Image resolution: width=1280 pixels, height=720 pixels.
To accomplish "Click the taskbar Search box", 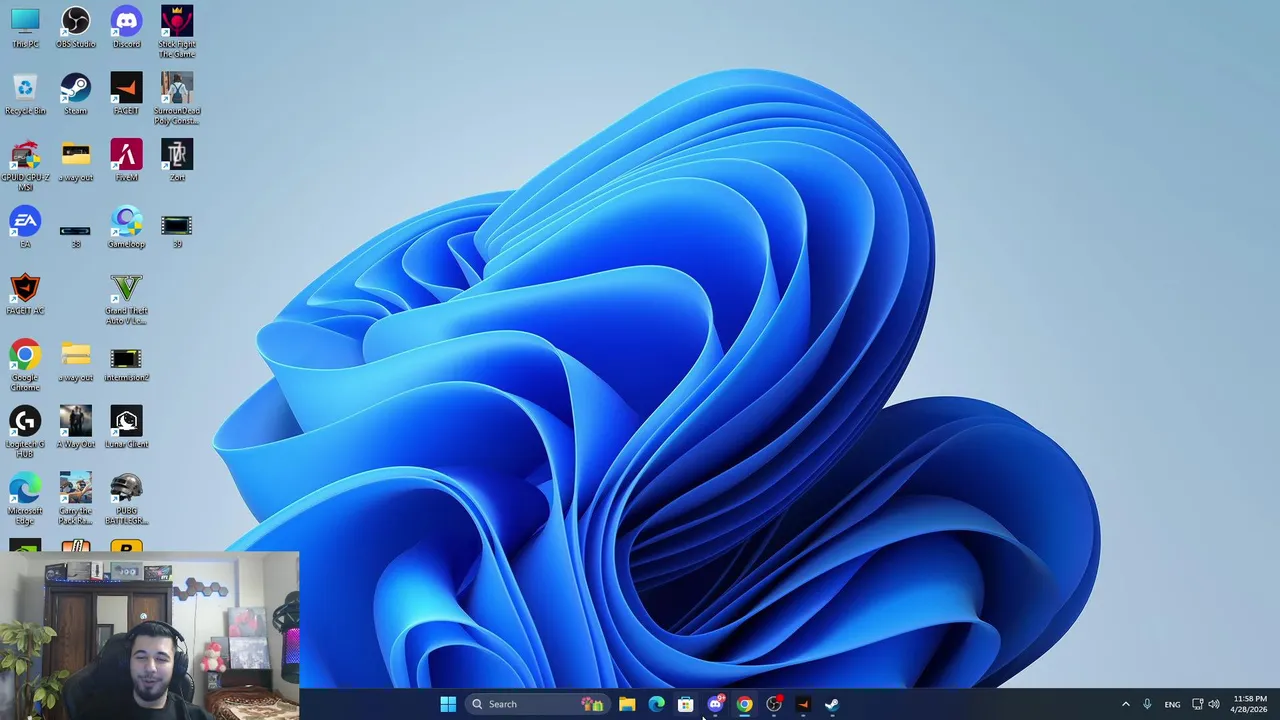I will (538, 704).
